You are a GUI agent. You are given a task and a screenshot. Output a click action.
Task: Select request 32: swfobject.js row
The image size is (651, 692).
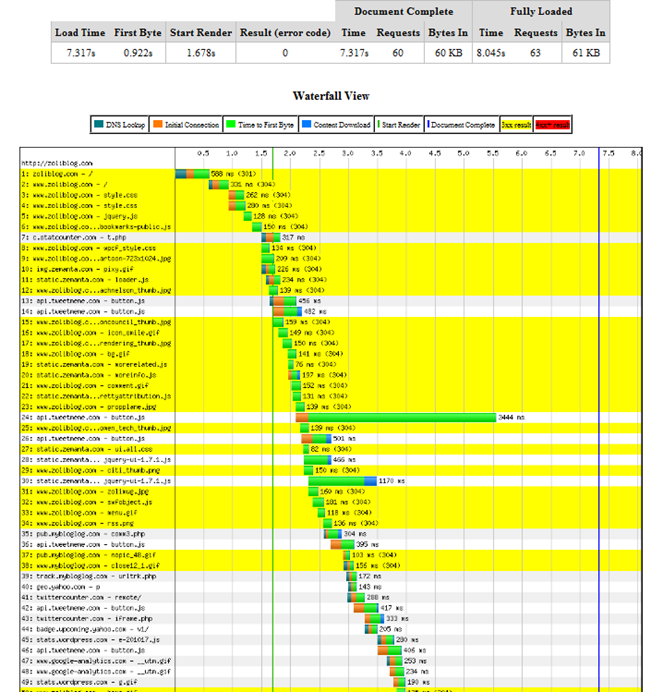(x=331, y=502)
